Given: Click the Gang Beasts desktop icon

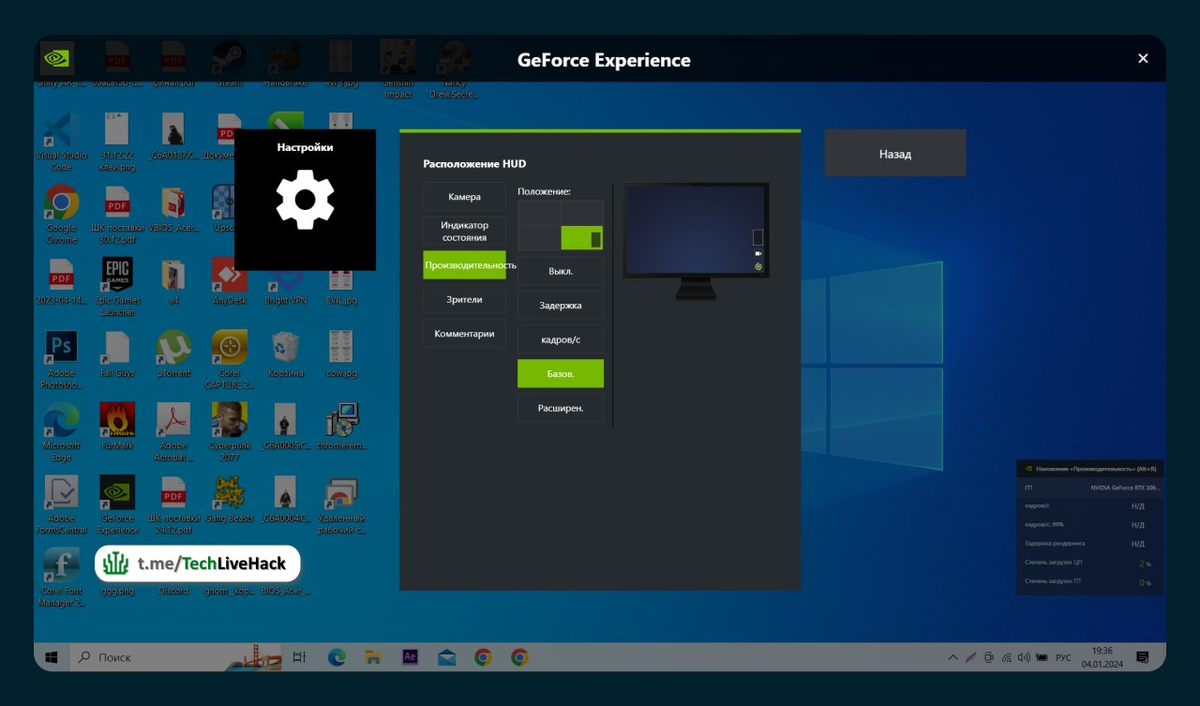Looking at the screenshot, I should coord(229,497).
